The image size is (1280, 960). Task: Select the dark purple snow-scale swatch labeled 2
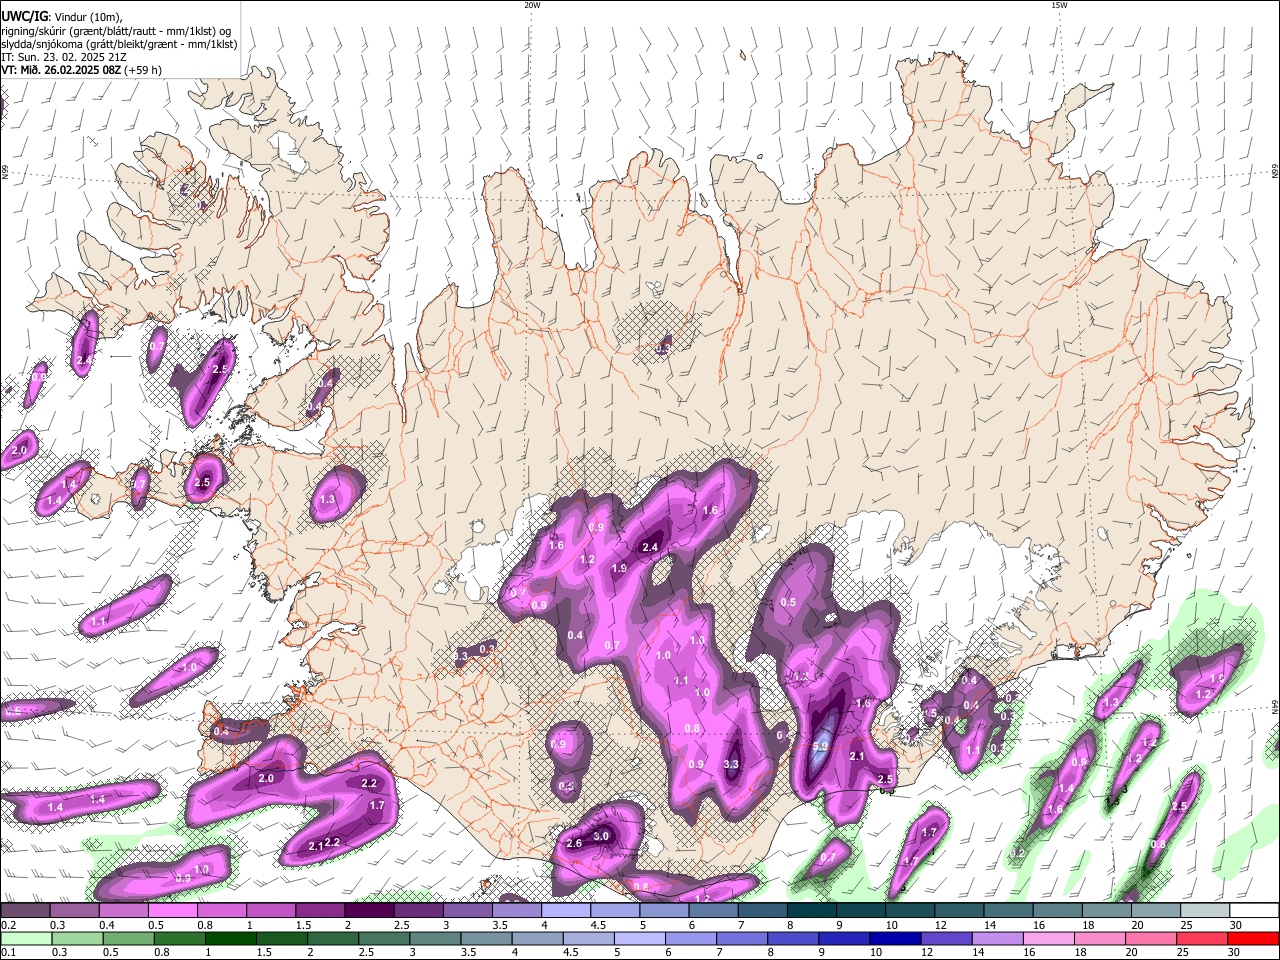tap(369, 911)
